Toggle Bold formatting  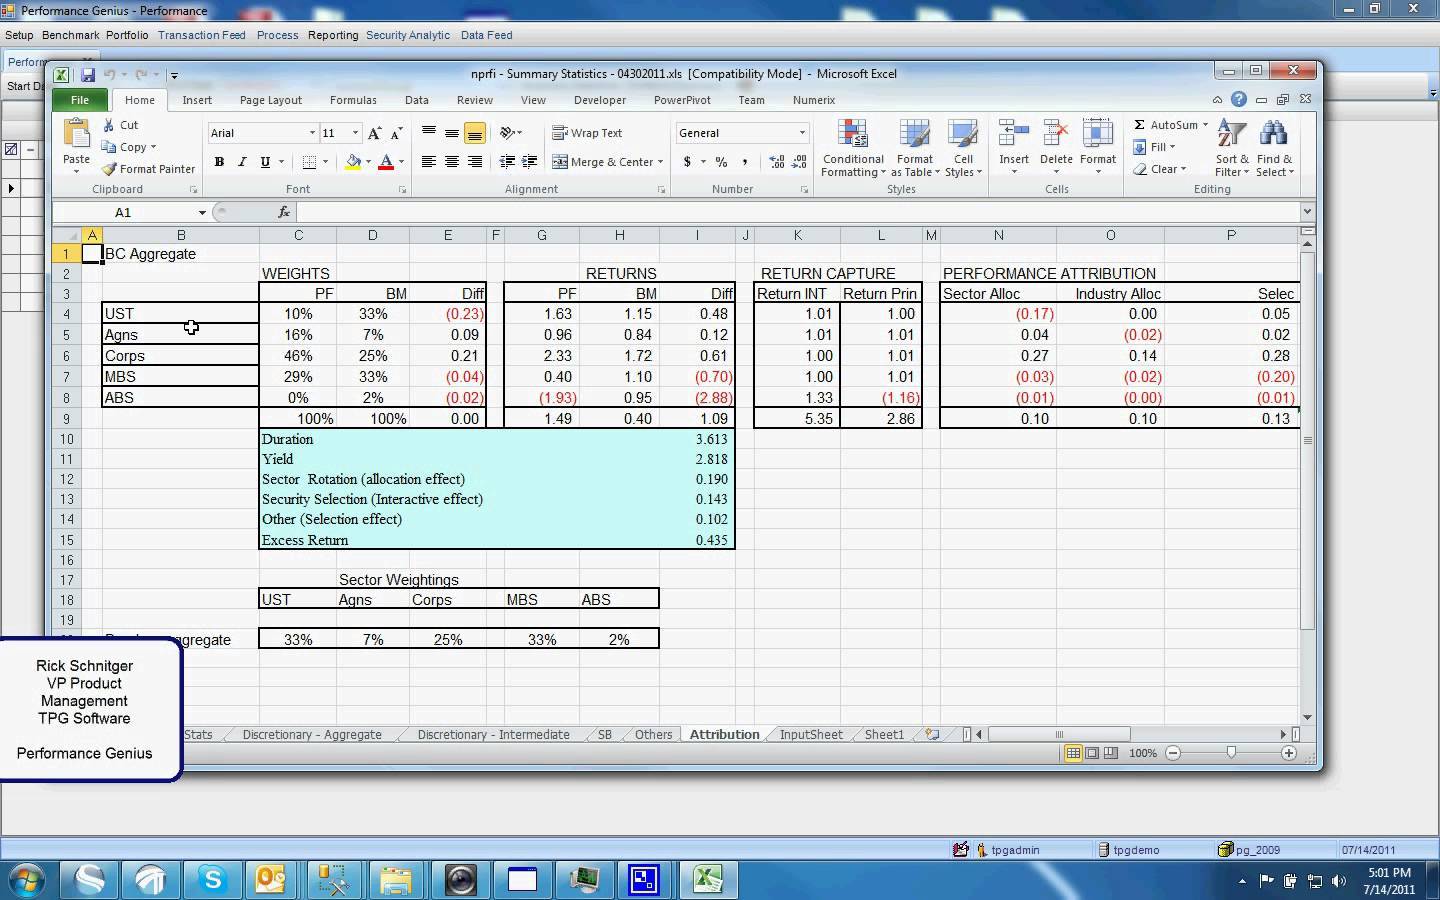[219, 162]
